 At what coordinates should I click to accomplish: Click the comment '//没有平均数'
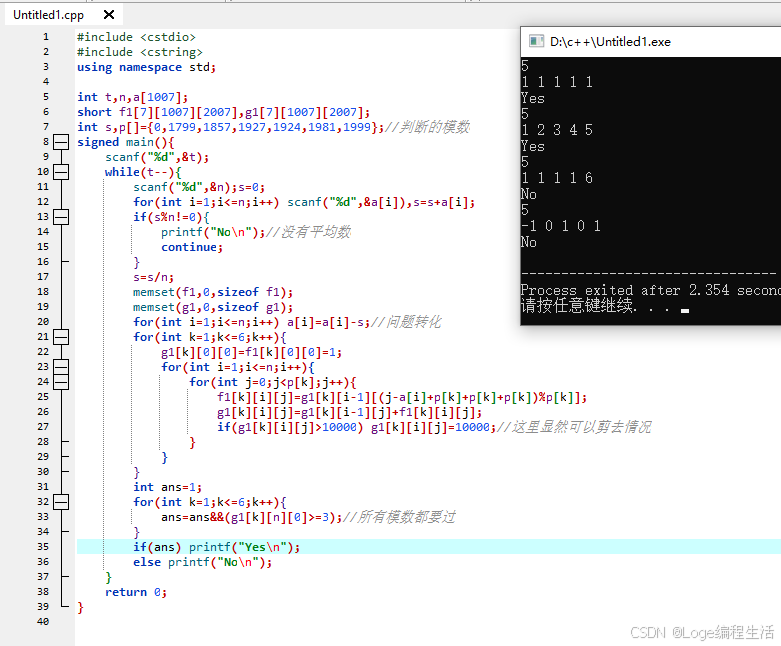click(x=309, y=232)
